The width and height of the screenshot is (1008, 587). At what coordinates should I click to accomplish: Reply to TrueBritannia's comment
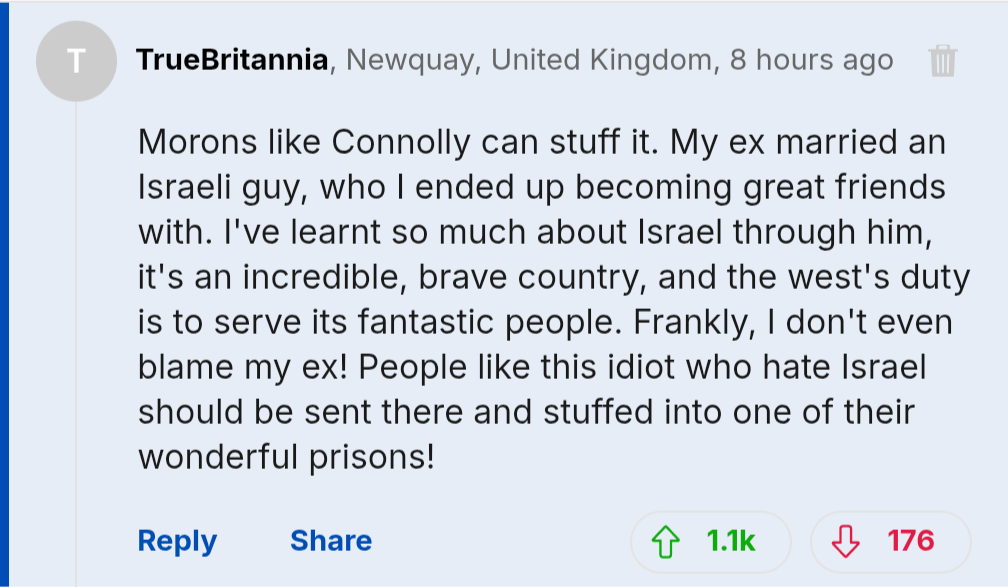177,541
